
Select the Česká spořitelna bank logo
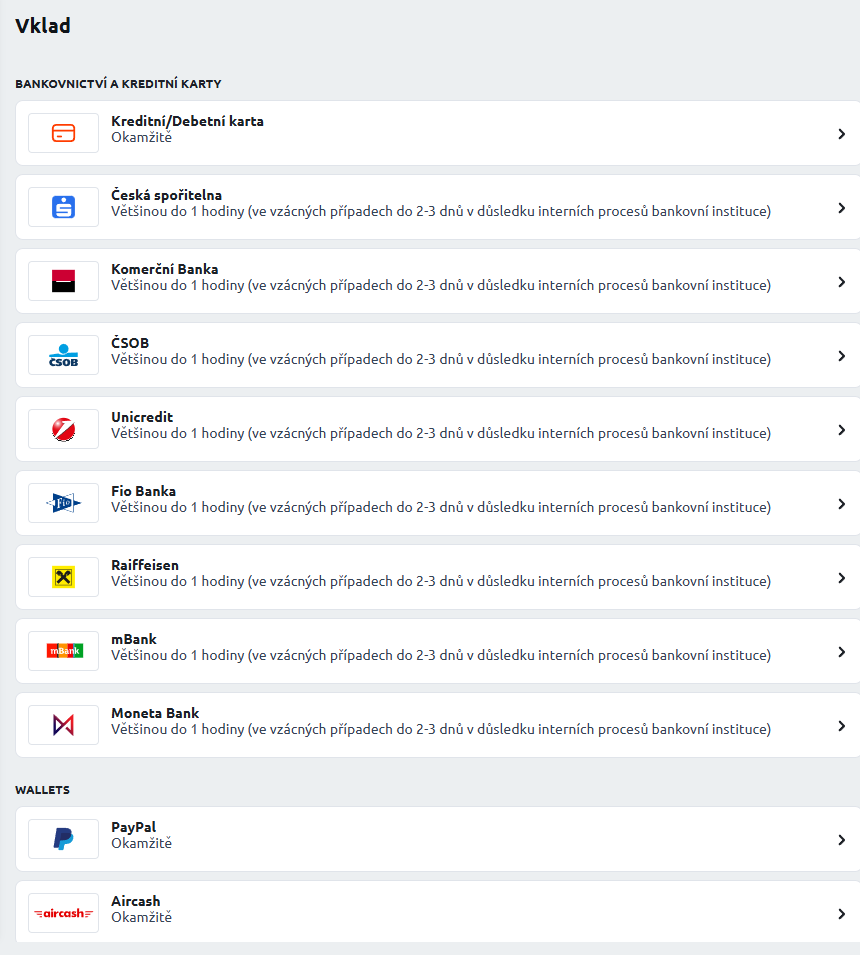click(x=63, y=207)
